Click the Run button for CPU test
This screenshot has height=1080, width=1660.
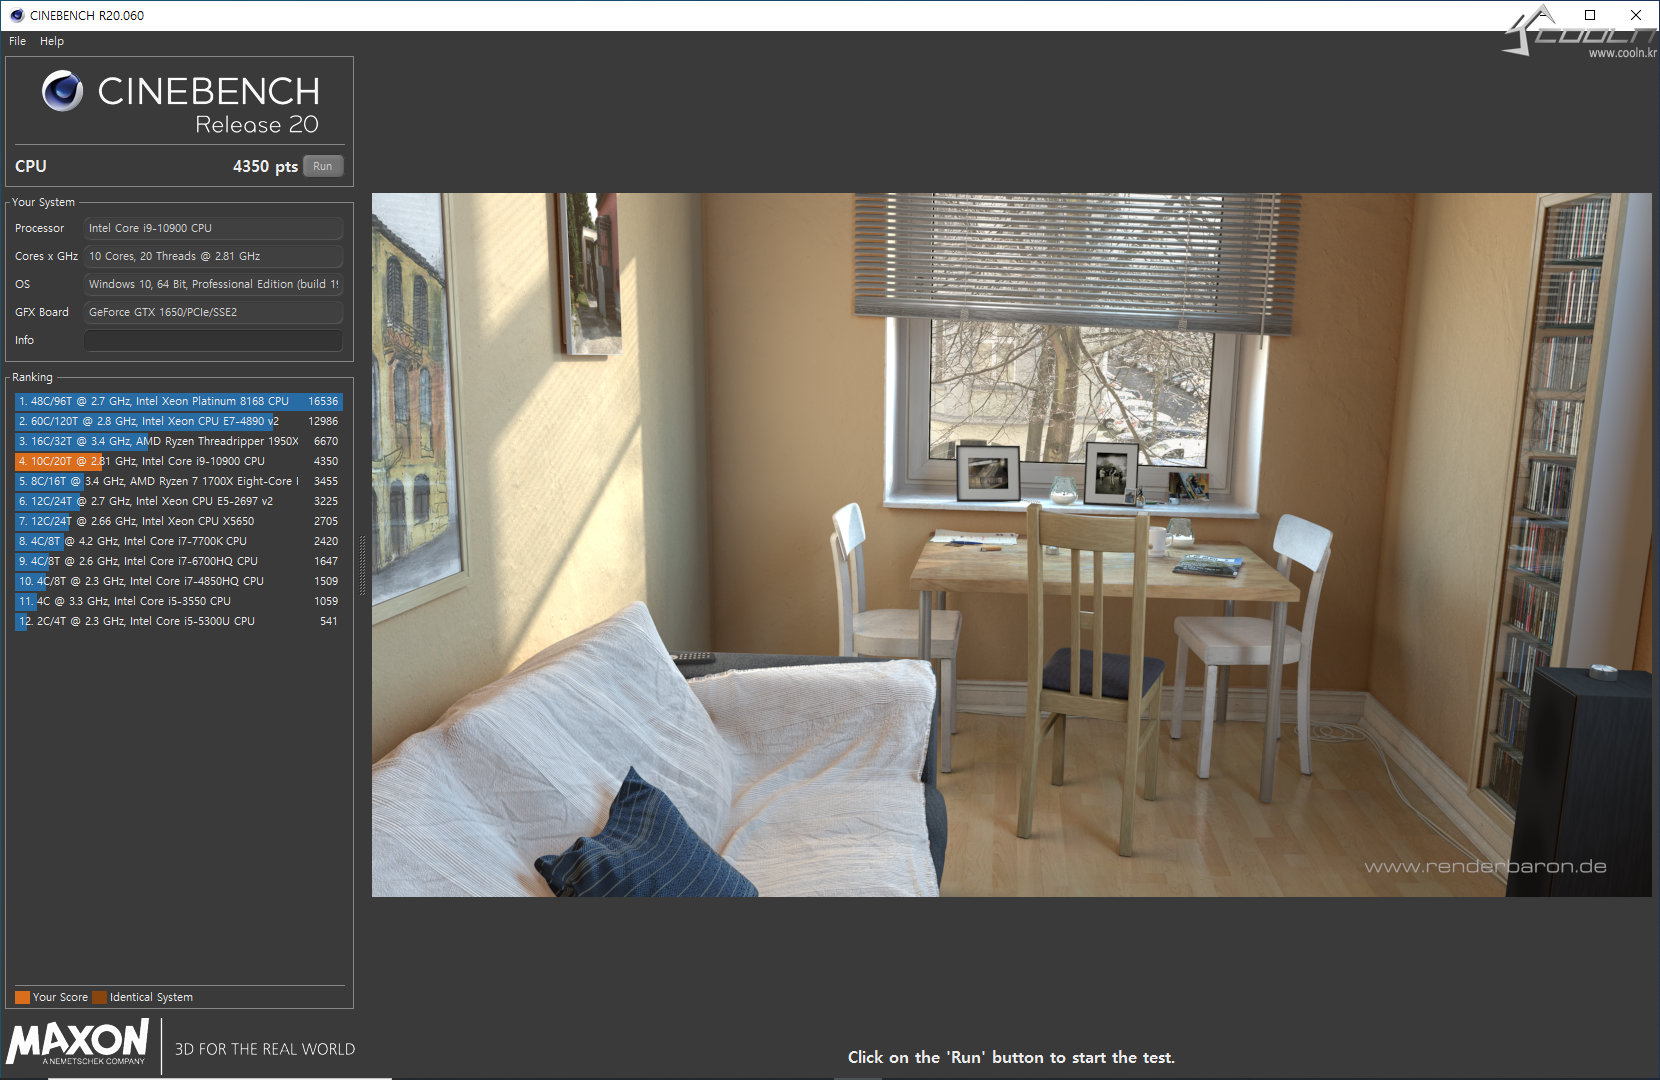tap(323, 166)
